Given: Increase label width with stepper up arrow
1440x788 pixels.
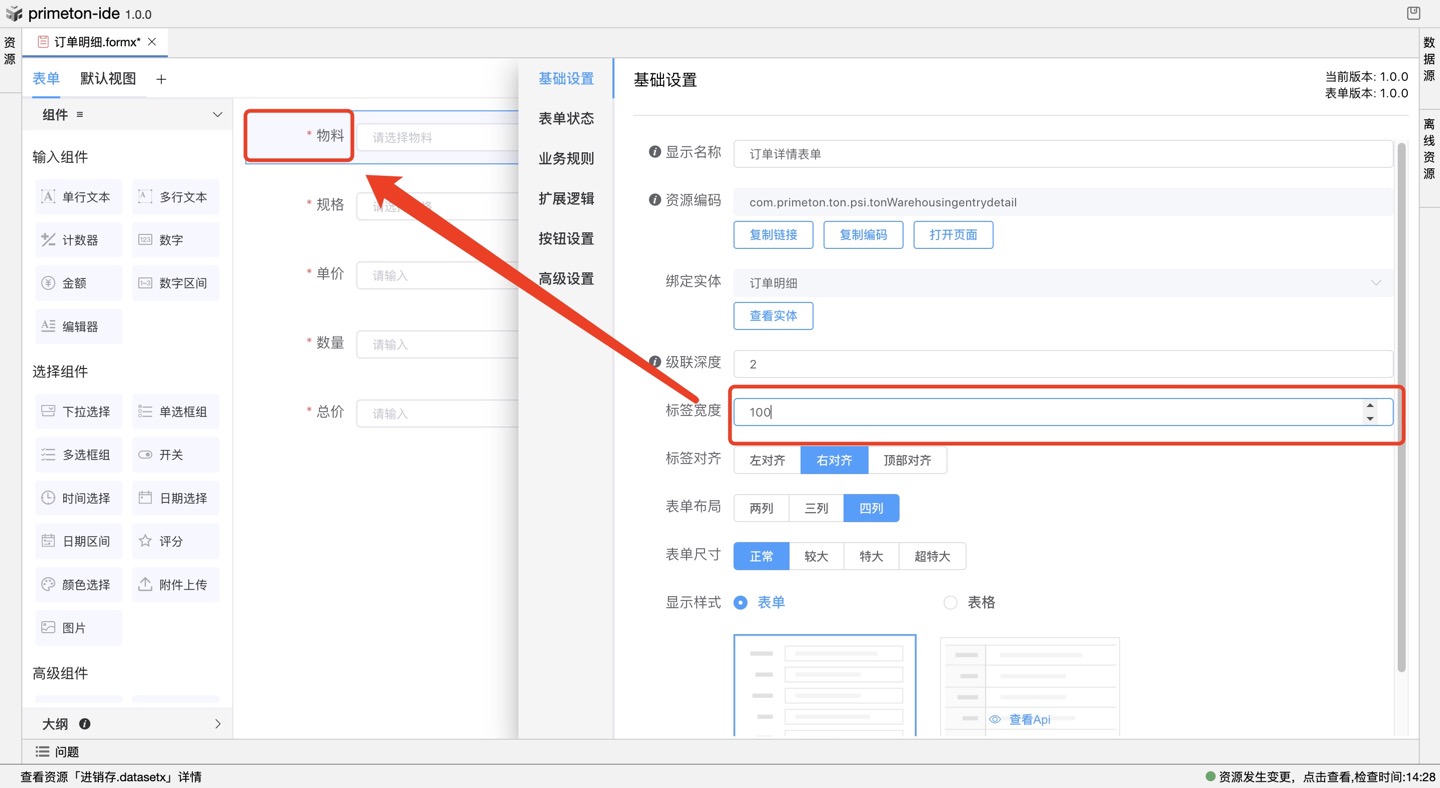Looking at the screenshot, I should tap(1369, 406).
